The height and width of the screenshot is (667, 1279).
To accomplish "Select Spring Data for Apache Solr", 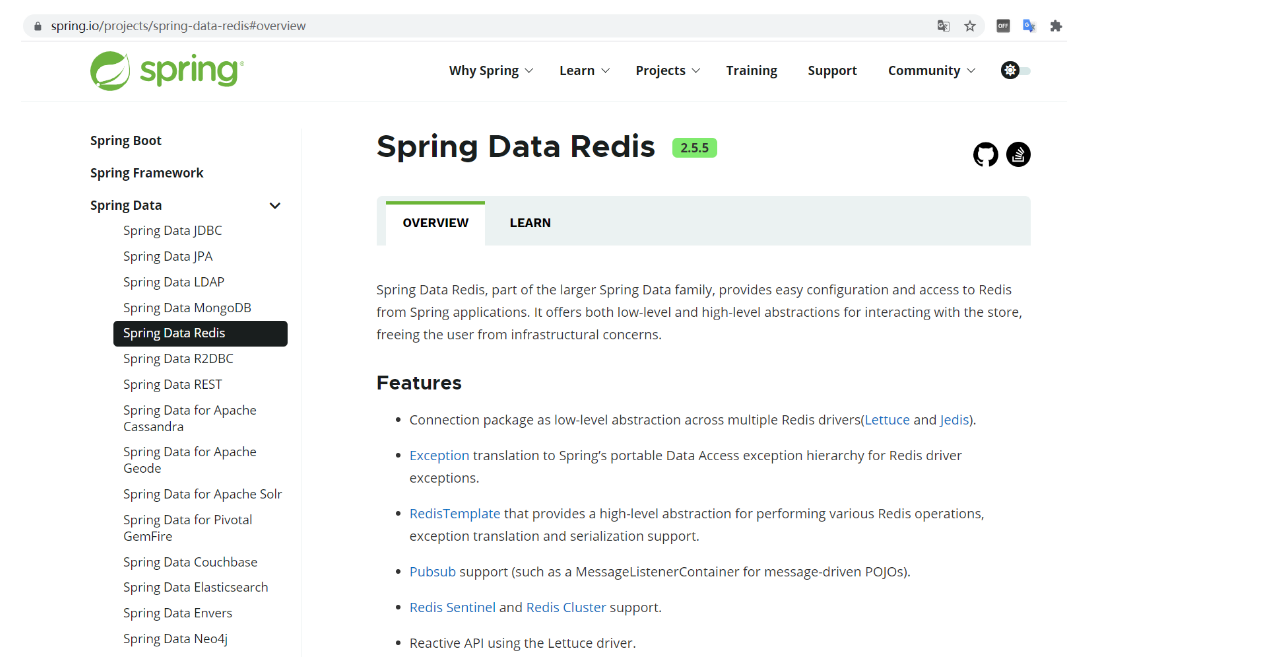I will coord(203,494).
